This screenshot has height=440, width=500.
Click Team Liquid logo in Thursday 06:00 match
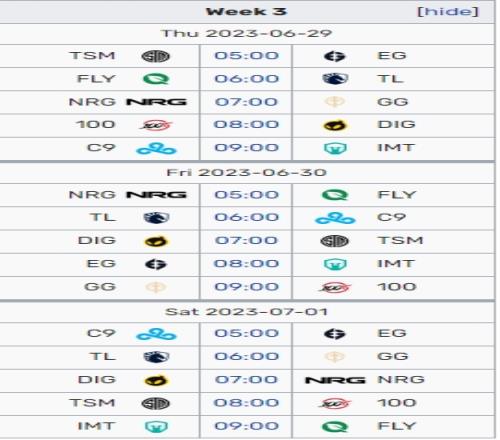335,79
